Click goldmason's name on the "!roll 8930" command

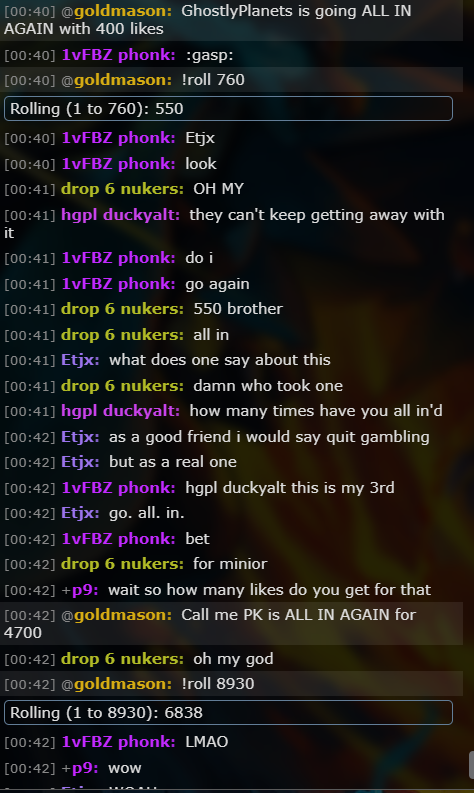click(123, 684)
